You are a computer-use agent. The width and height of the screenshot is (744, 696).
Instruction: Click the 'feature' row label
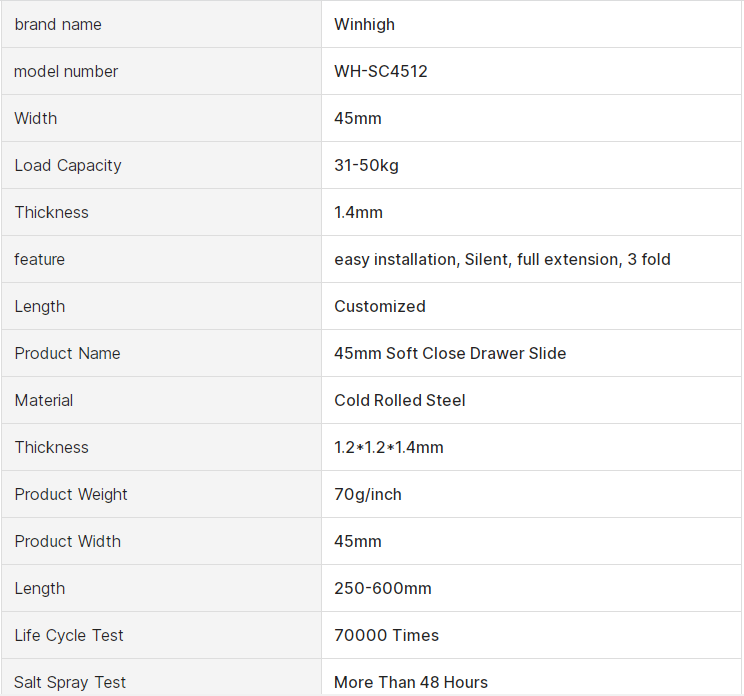[x=39, y=259]
